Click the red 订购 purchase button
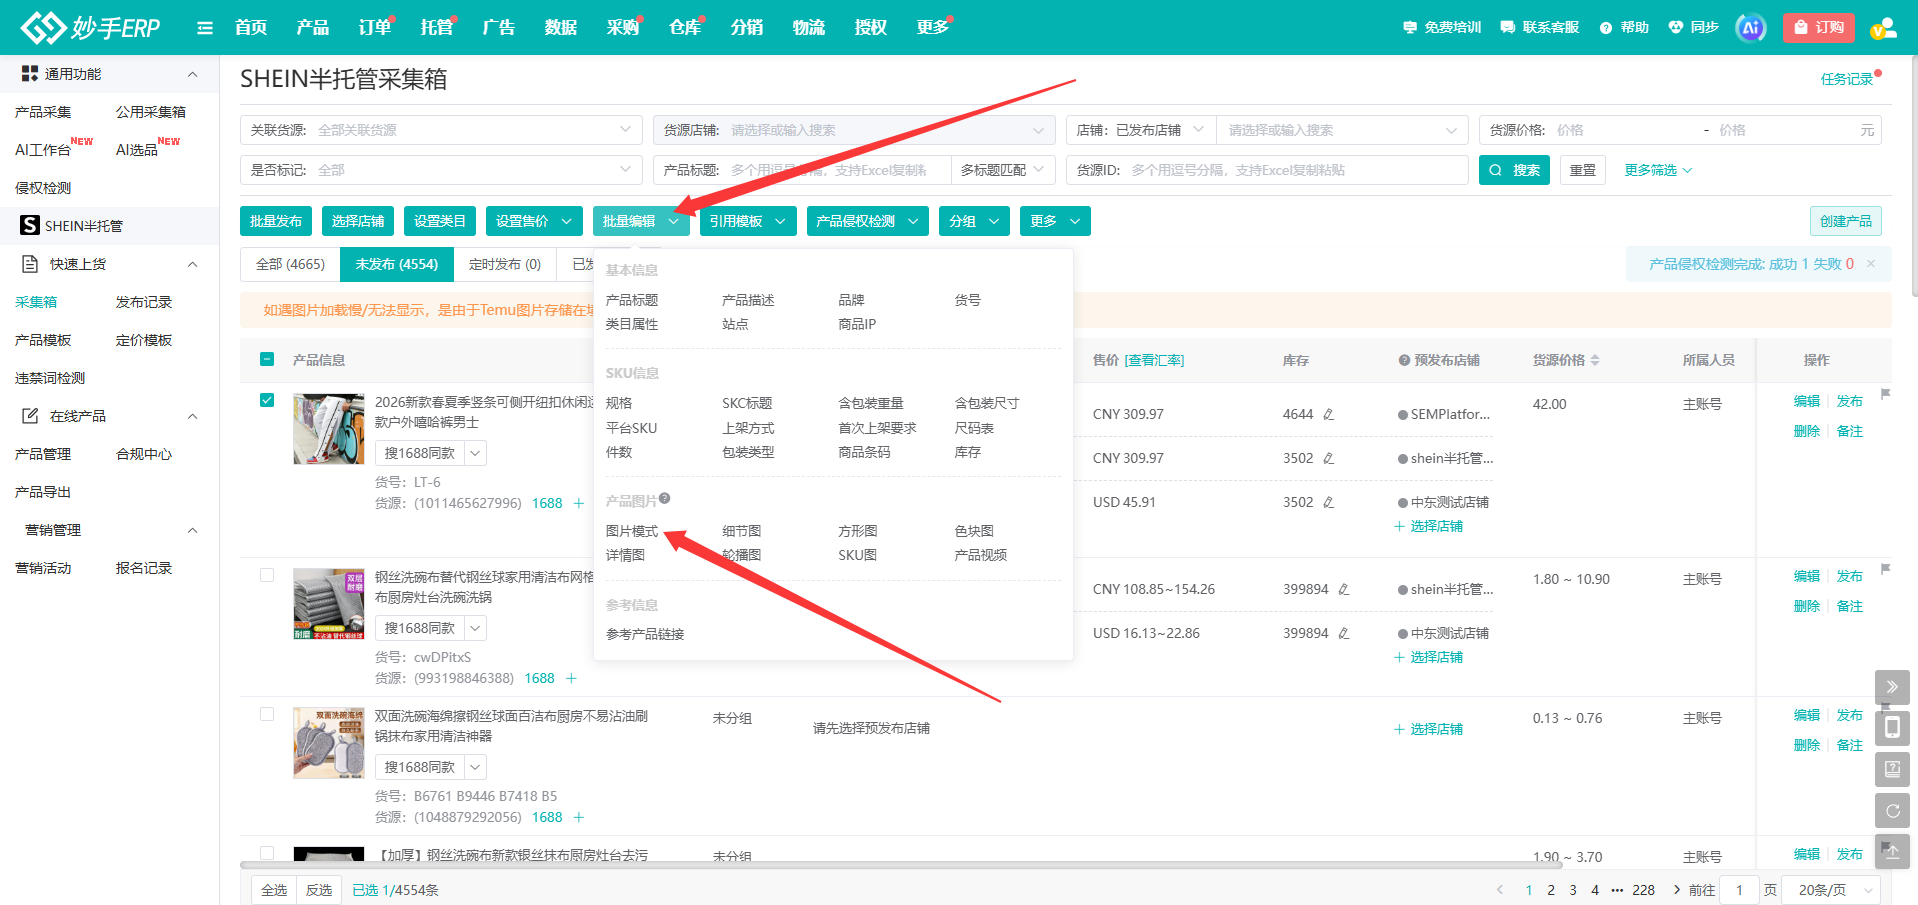1918x905 pixels. point(1819,28)
